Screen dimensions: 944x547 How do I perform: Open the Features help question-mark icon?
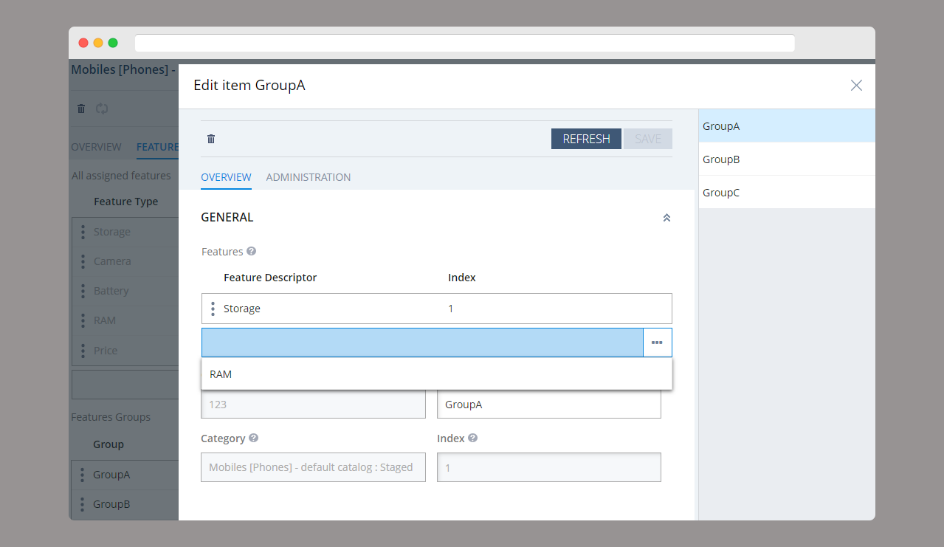[x=251, y=252]
